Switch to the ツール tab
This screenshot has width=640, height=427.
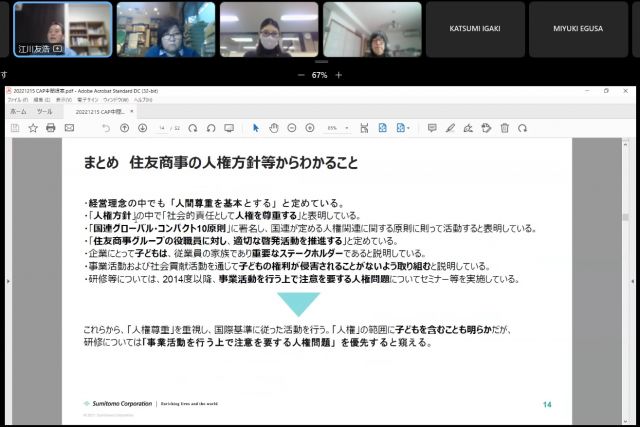click(45, 112)
